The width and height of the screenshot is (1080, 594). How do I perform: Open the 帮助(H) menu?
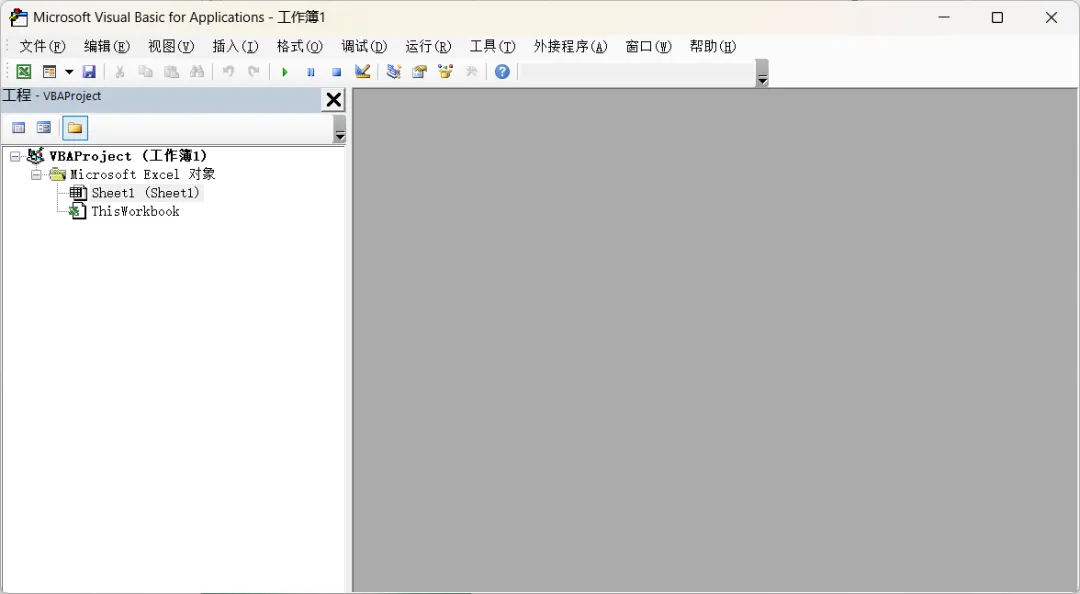[713, 46]
